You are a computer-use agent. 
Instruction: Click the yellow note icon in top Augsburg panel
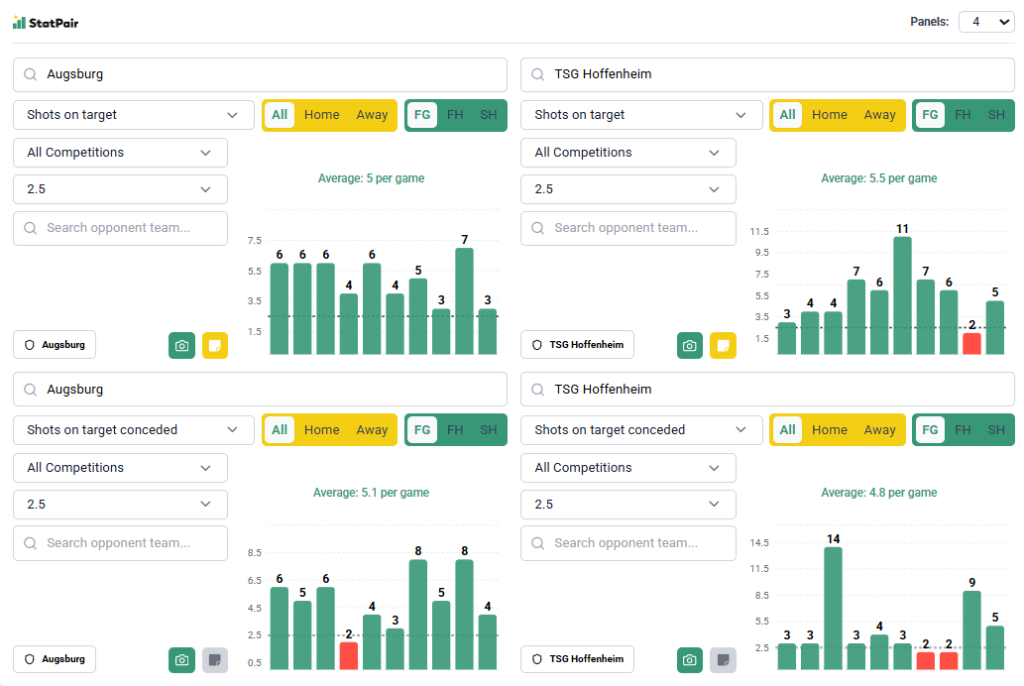[x=215, y=345]
